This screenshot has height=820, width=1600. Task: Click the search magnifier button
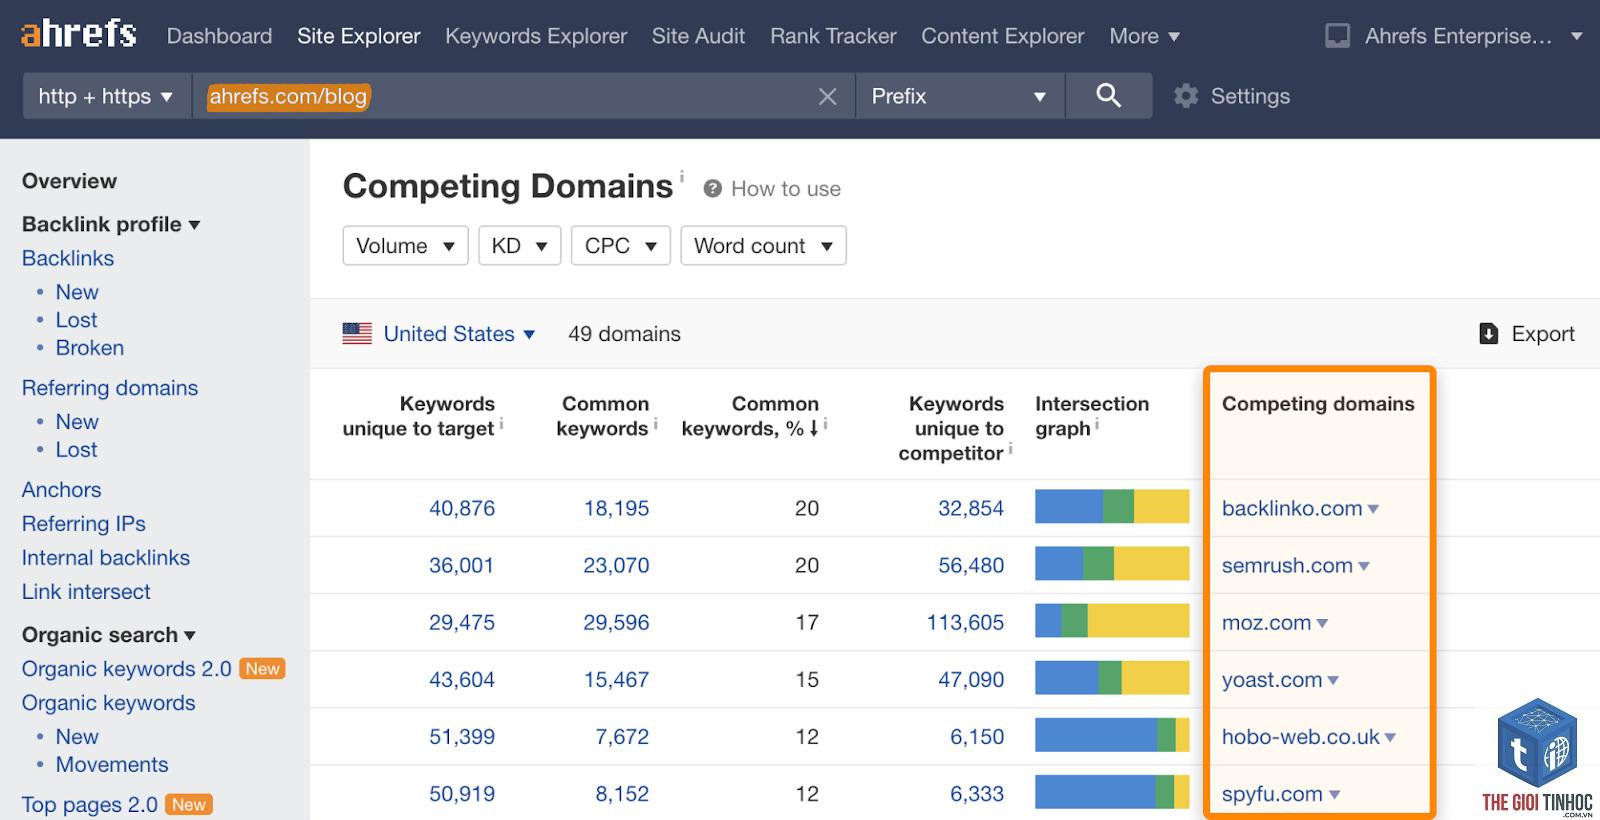click(1108, 96)
